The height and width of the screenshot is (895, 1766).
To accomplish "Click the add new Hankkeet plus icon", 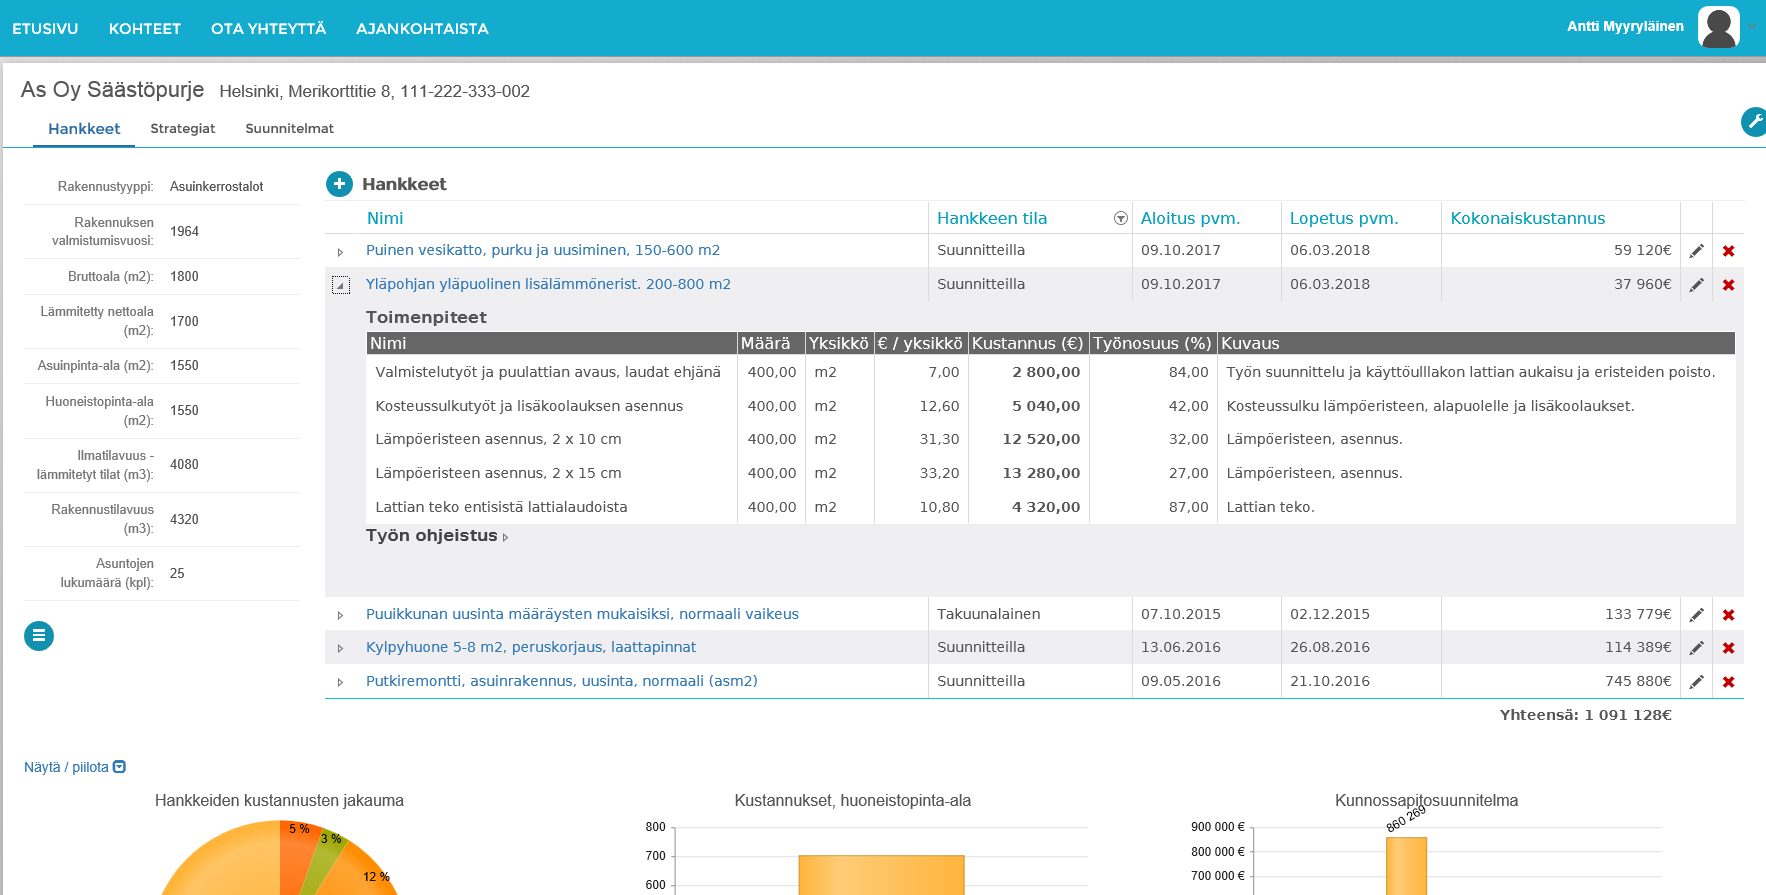I will click(340, 184).
